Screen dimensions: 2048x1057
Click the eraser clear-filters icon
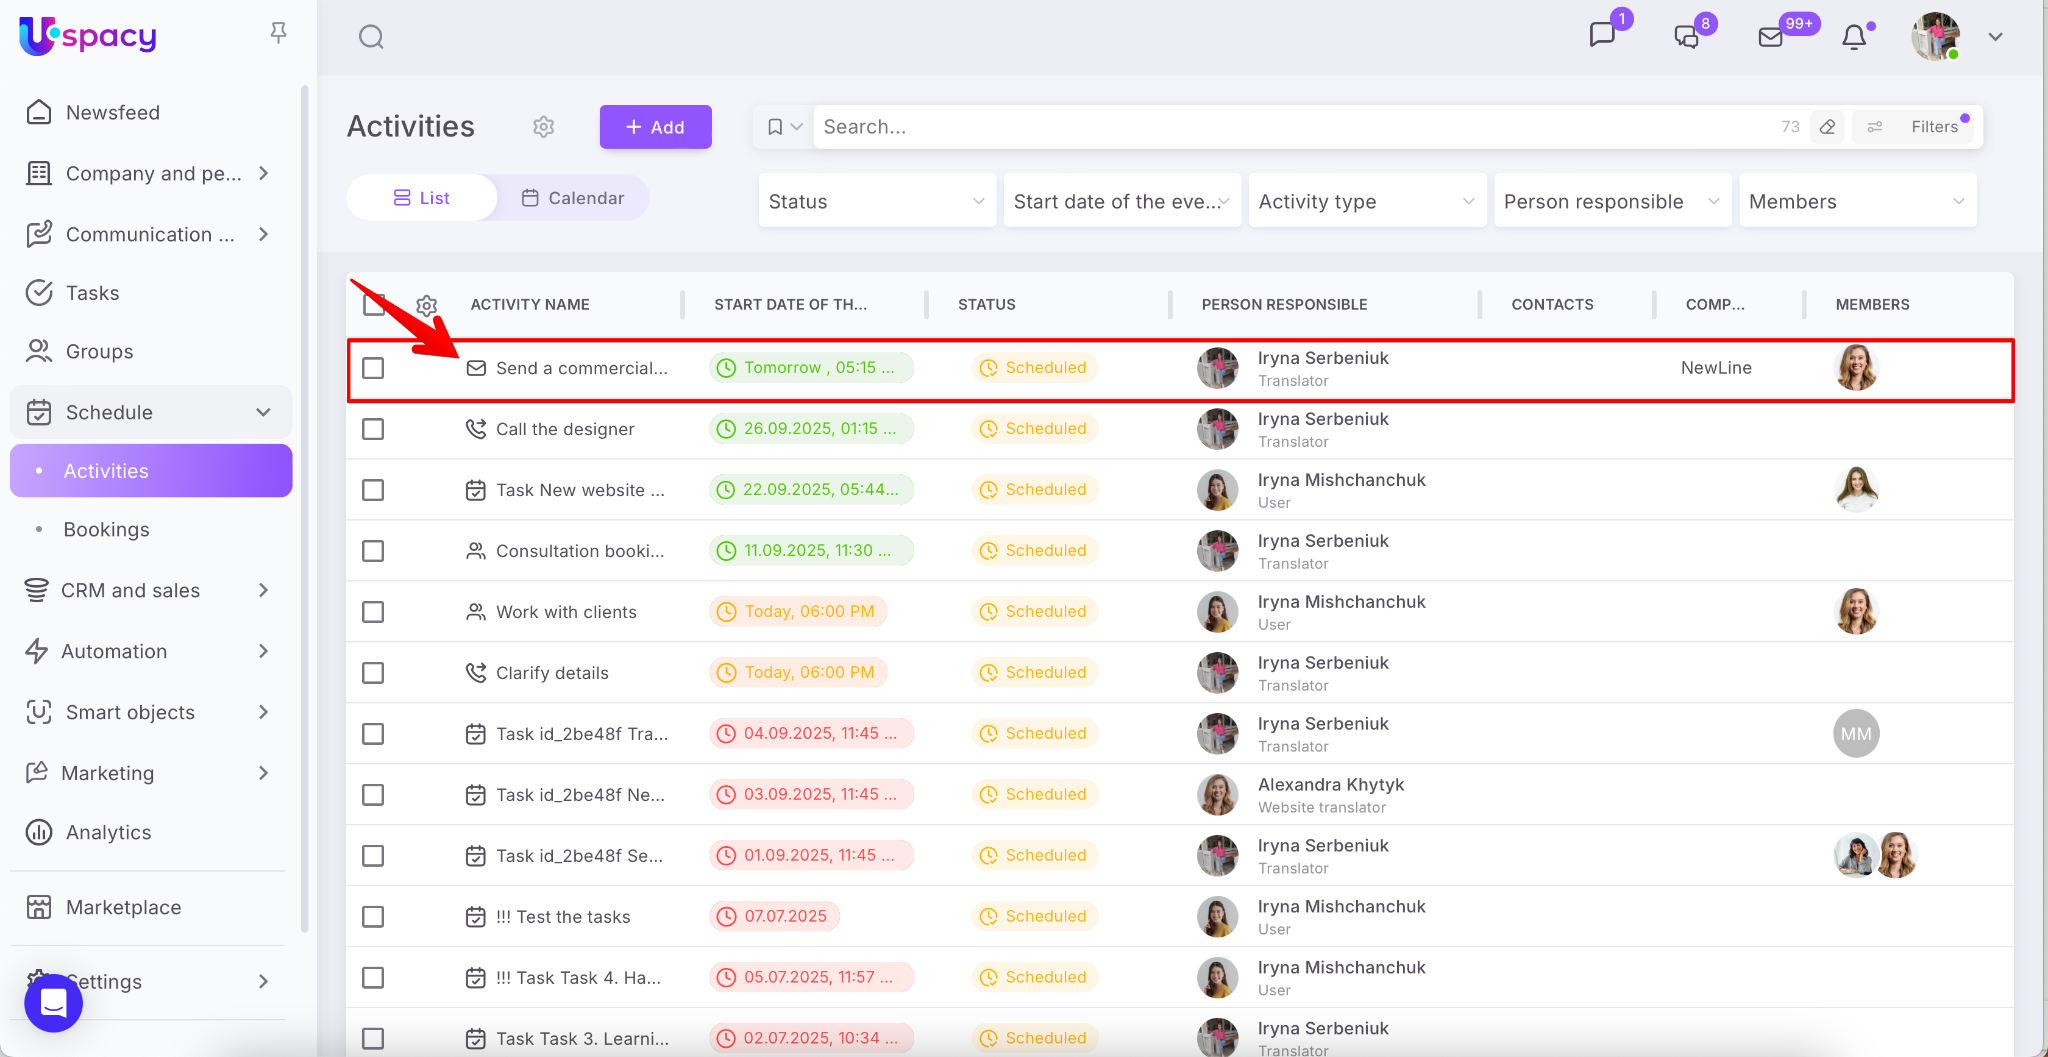[1827, 127]
